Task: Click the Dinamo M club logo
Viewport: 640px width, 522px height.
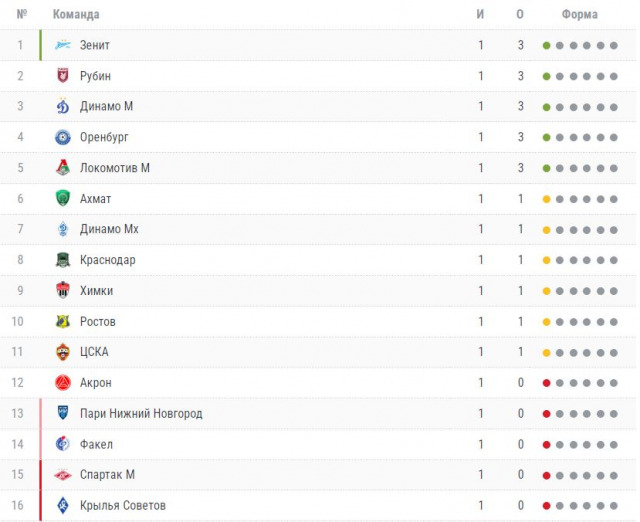Action: [x=63, y=107]
